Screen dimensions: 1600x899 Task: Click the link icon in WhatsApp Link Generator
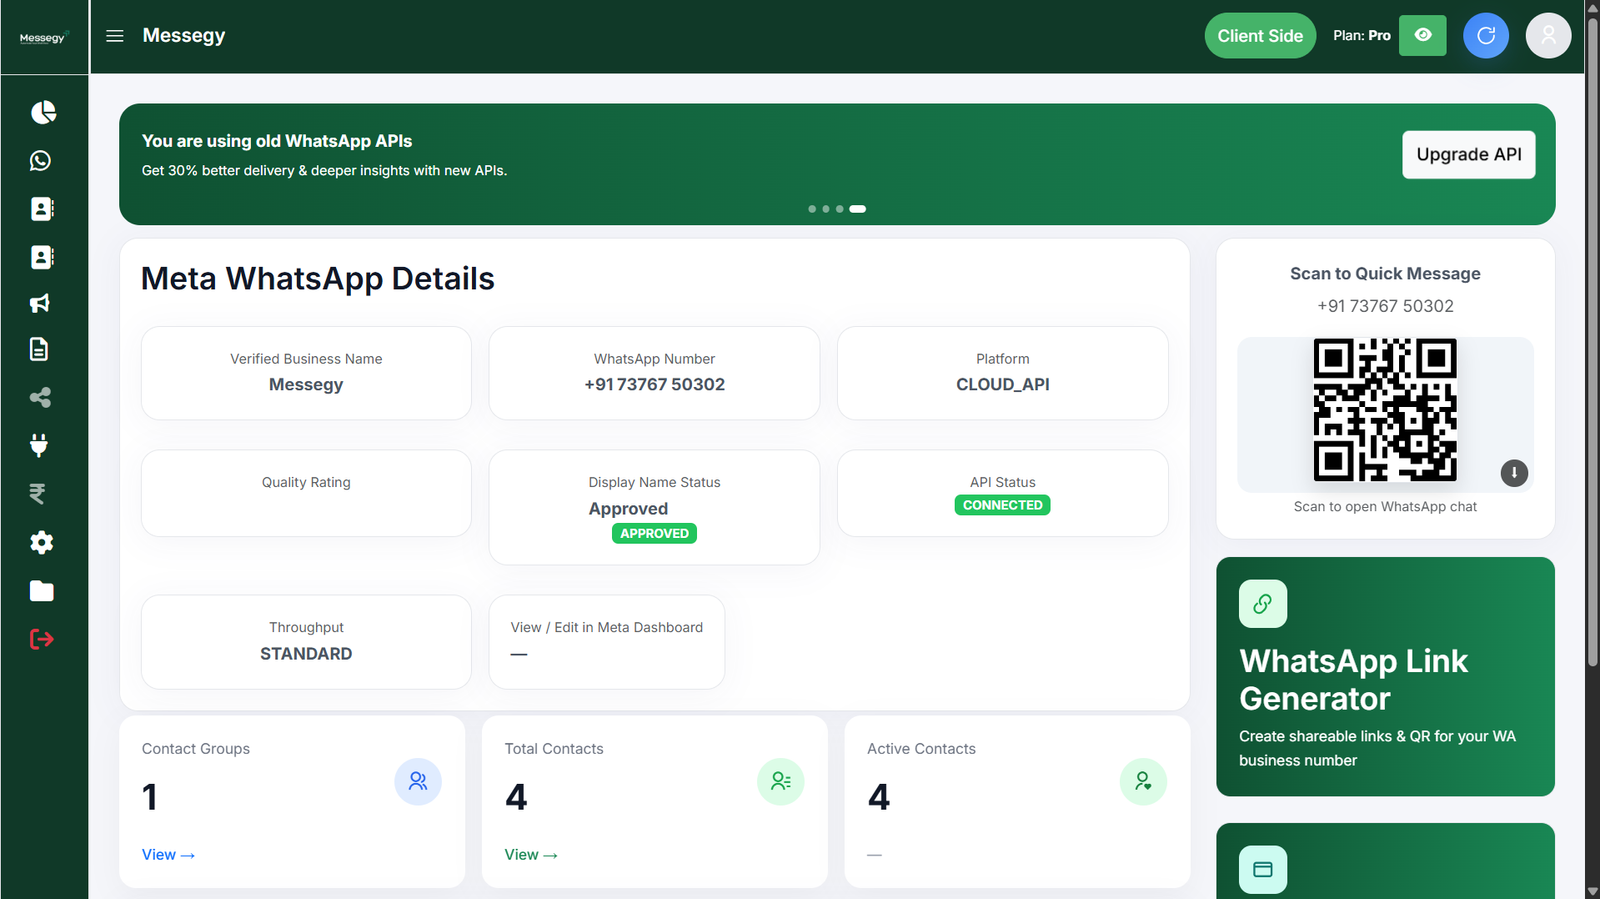coord(1263,604)
